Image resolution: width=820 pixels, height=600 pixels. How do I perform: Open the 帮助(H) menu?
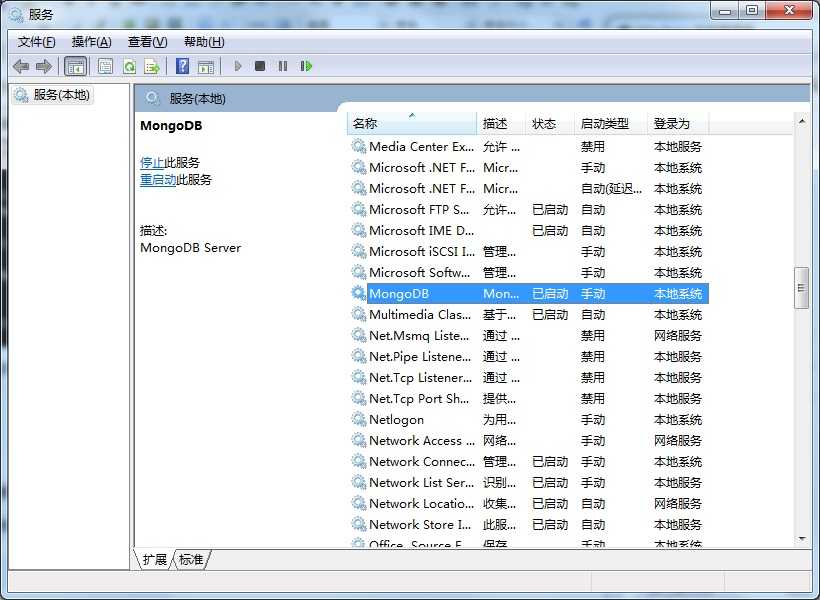tap(204, 42)
